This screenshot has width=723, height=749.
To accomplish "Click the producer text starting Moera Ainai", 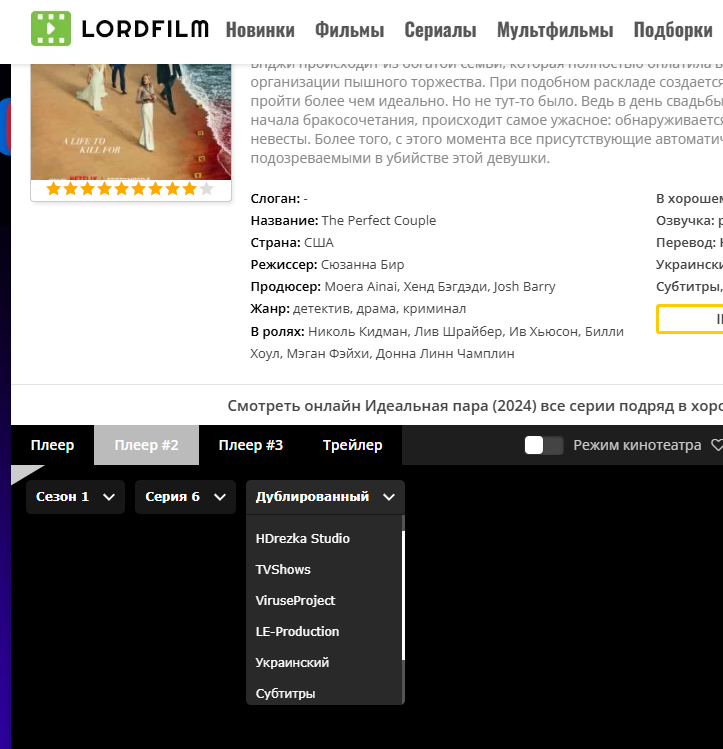I will pyautogui.click(x=440, y=287).
